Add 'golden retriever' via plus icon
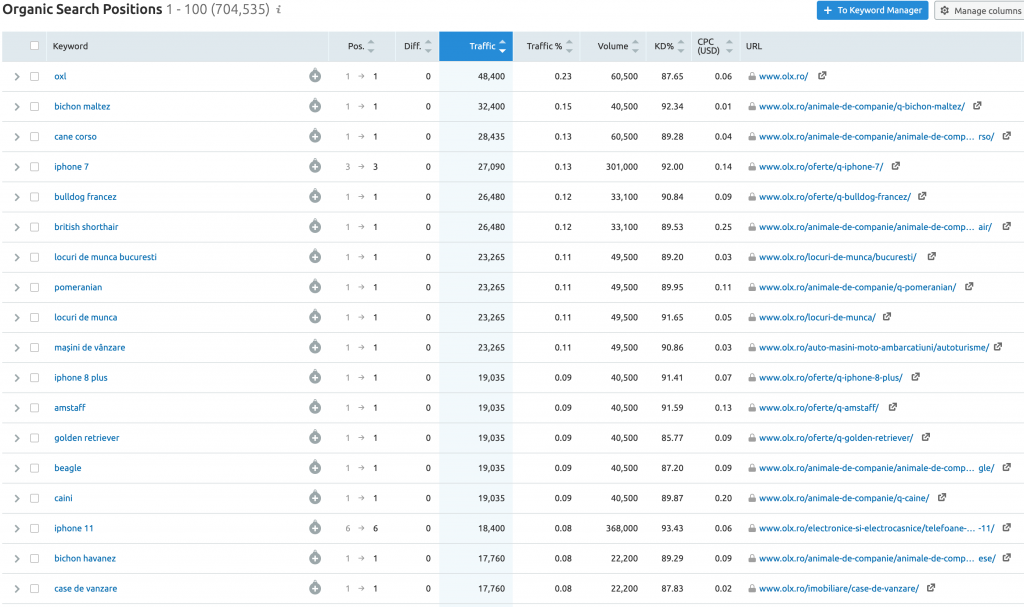The width and height of the screenshot is (1024, 607). [315, 437]
